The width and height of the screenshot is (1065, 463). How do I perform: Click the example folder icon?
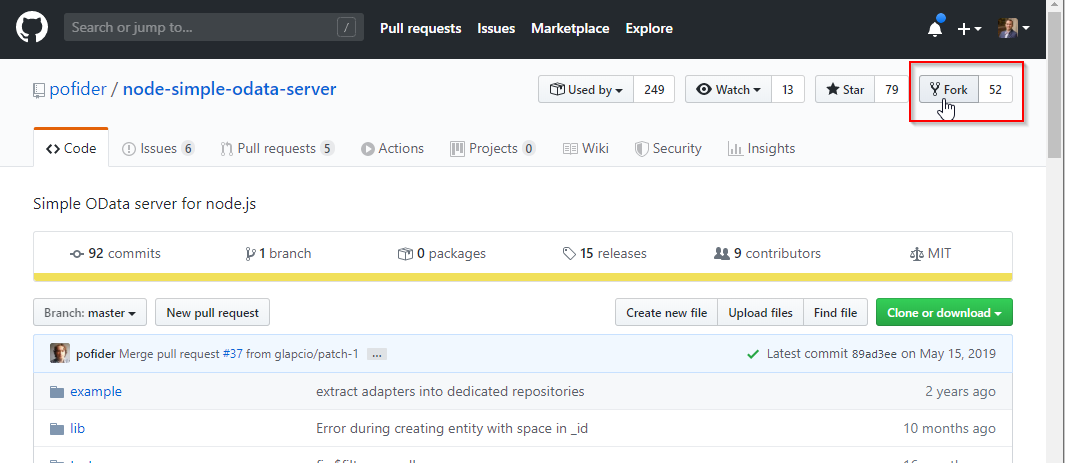(x=56, y=392)
